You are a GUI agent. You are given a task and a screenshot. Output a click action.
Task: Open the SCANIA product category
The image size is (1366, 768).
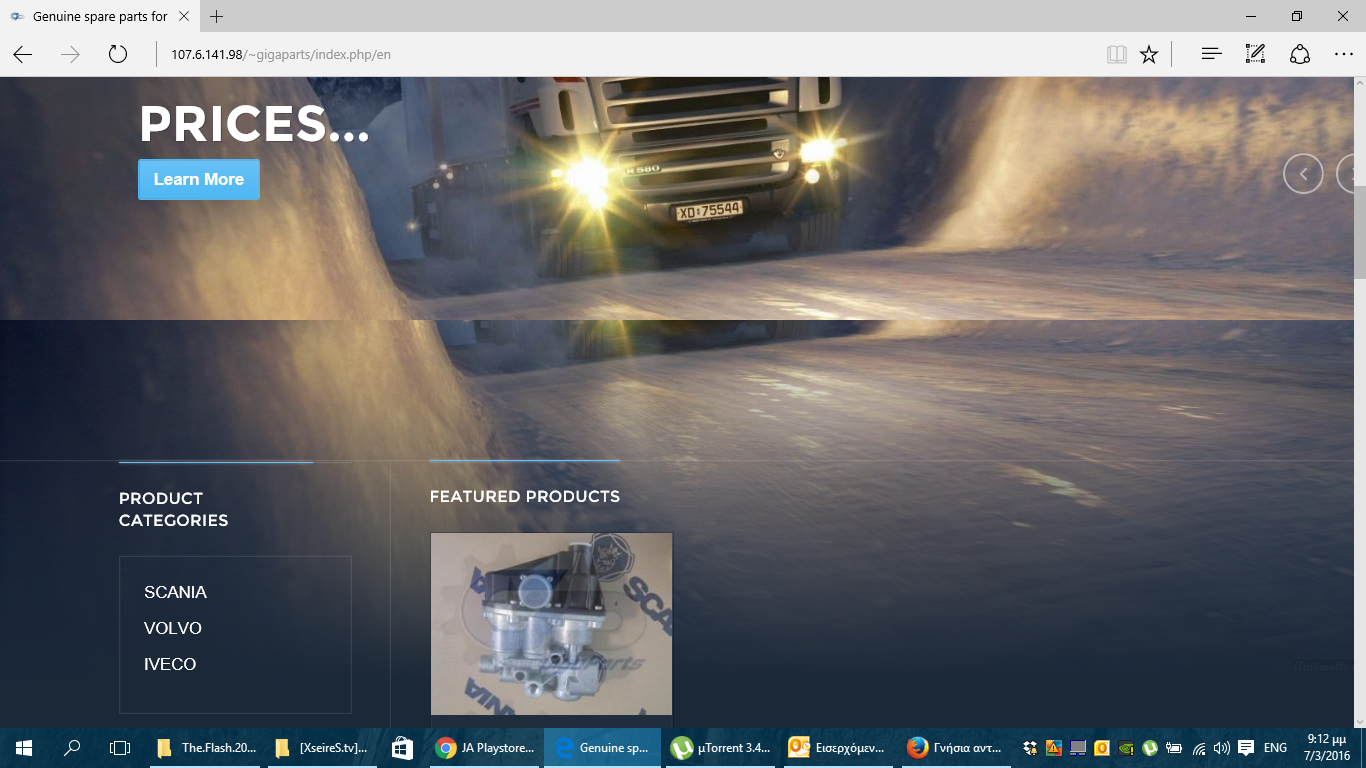(175, 592)
